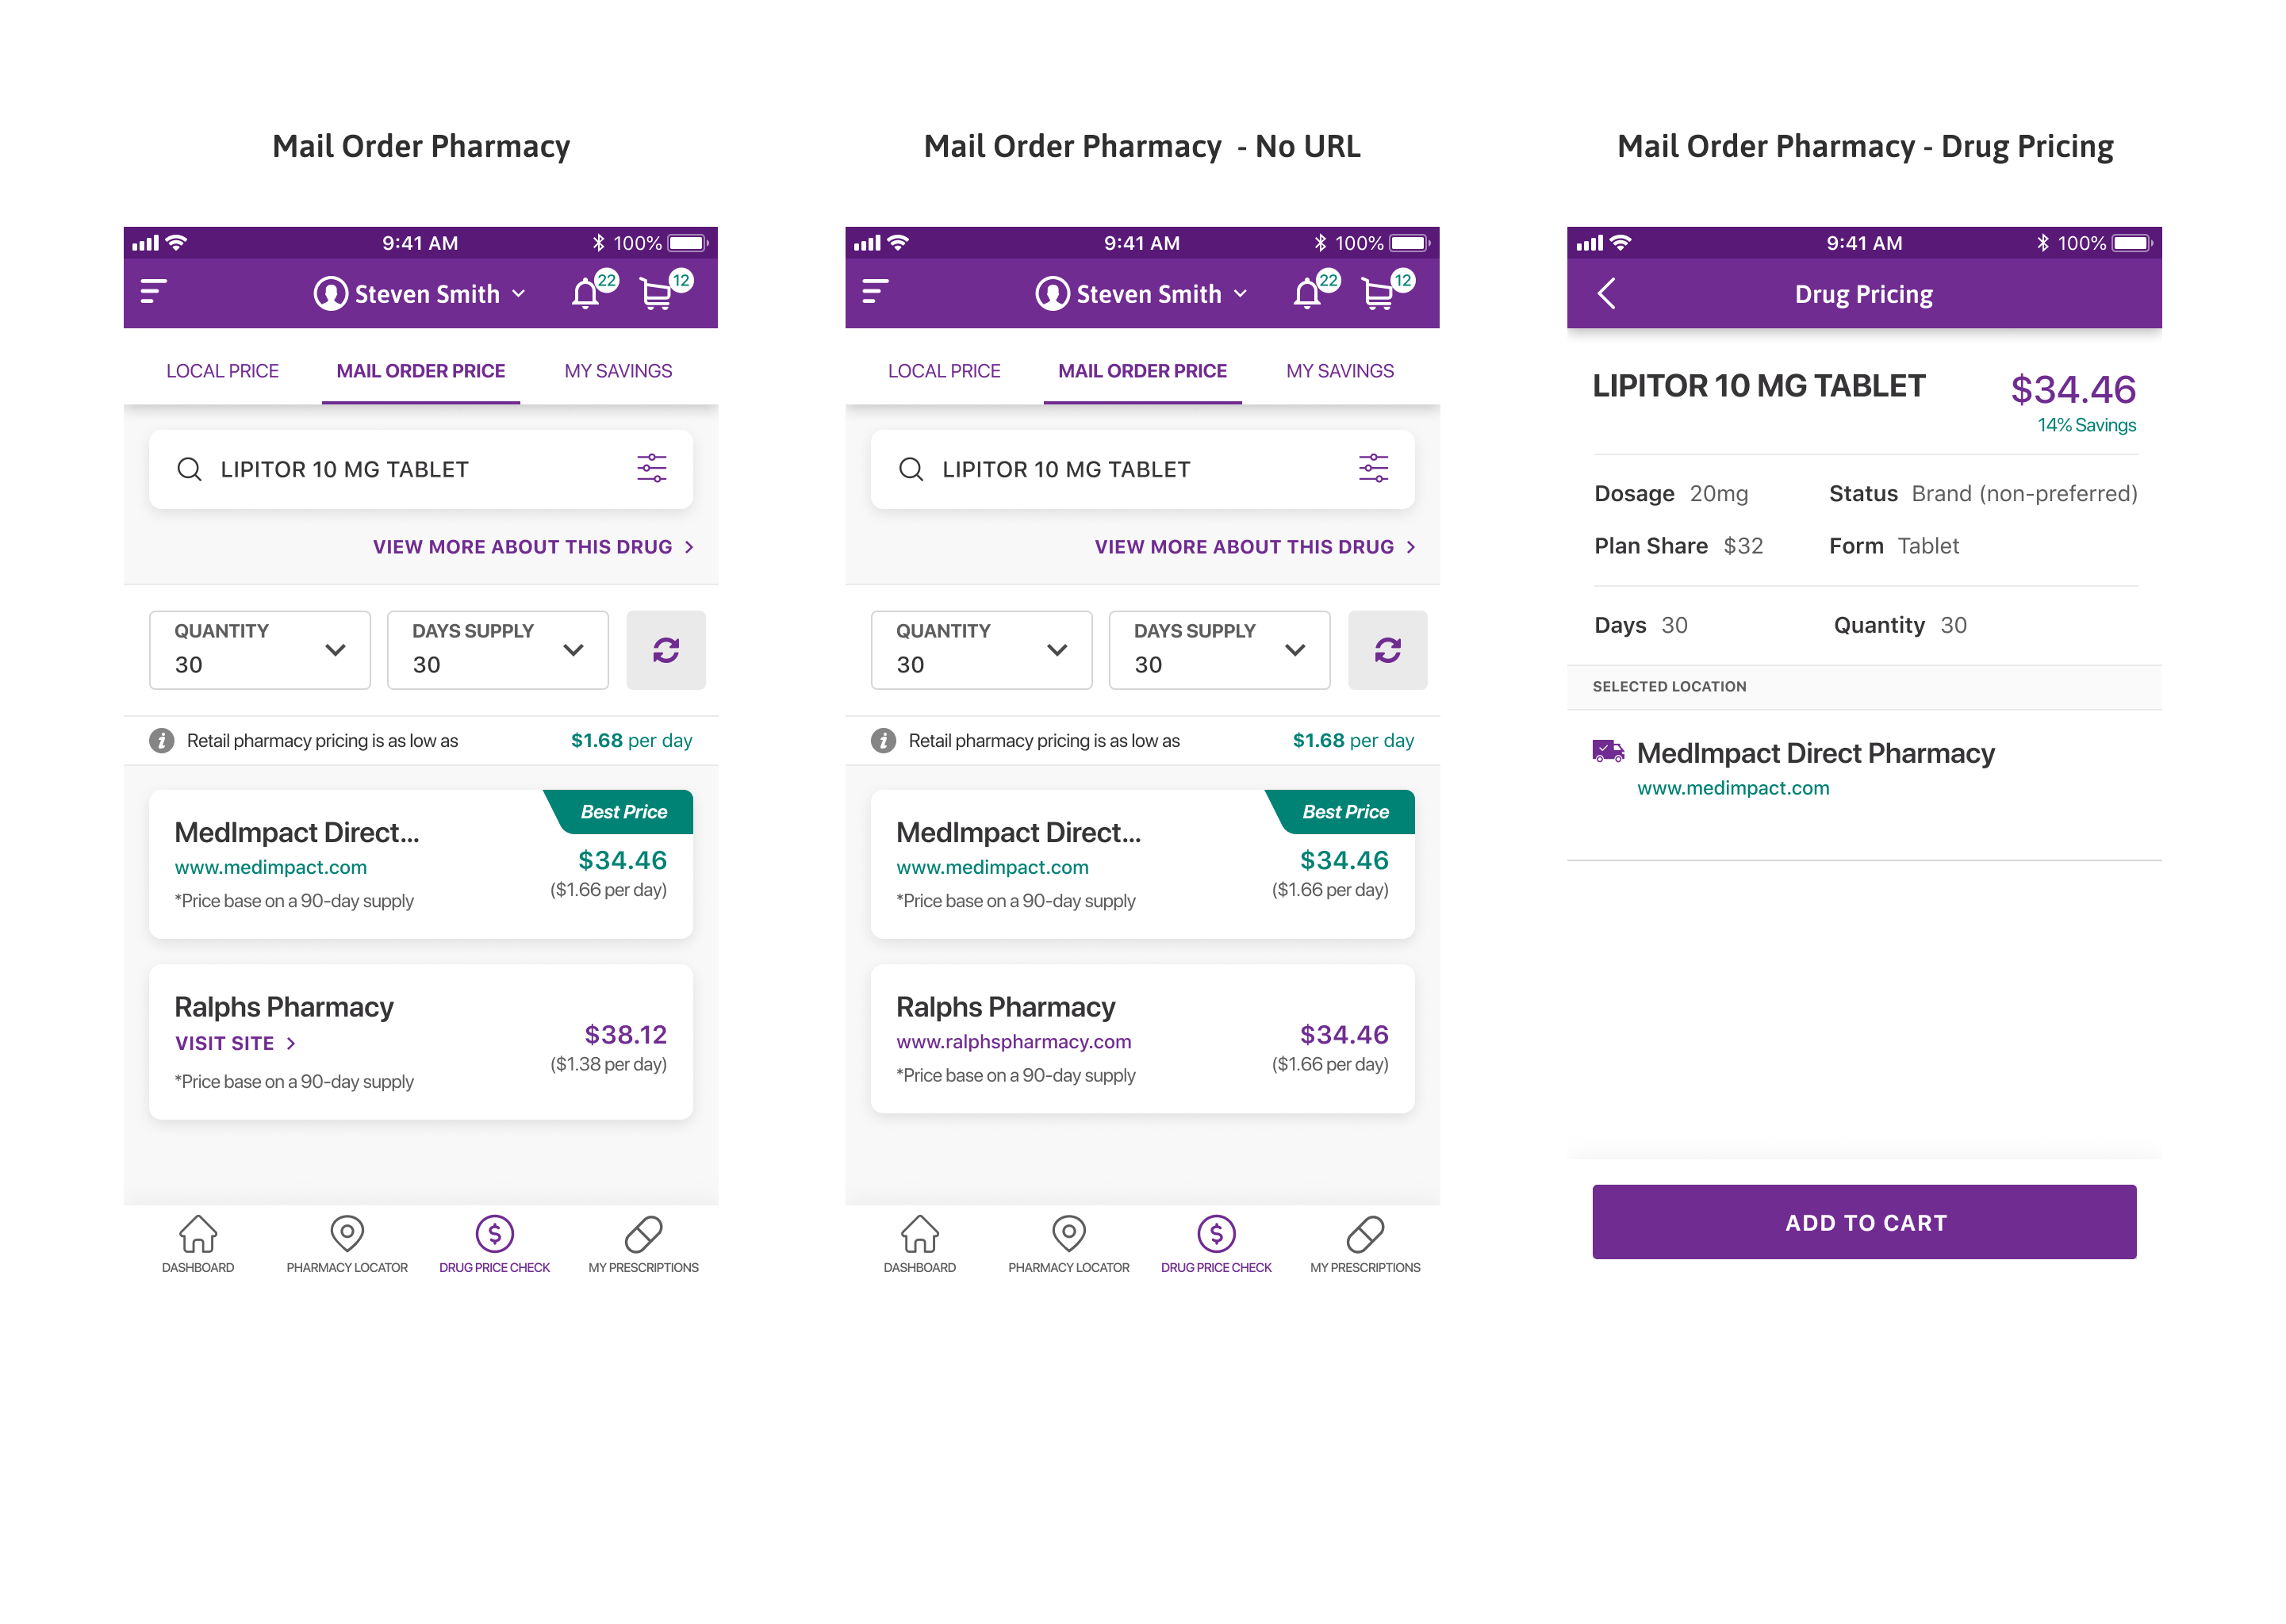Screen dimensions: 2286x1624
Task: Open My Prescriptions in No URL screen's bottom bar
Action: coord(1365,1244)
